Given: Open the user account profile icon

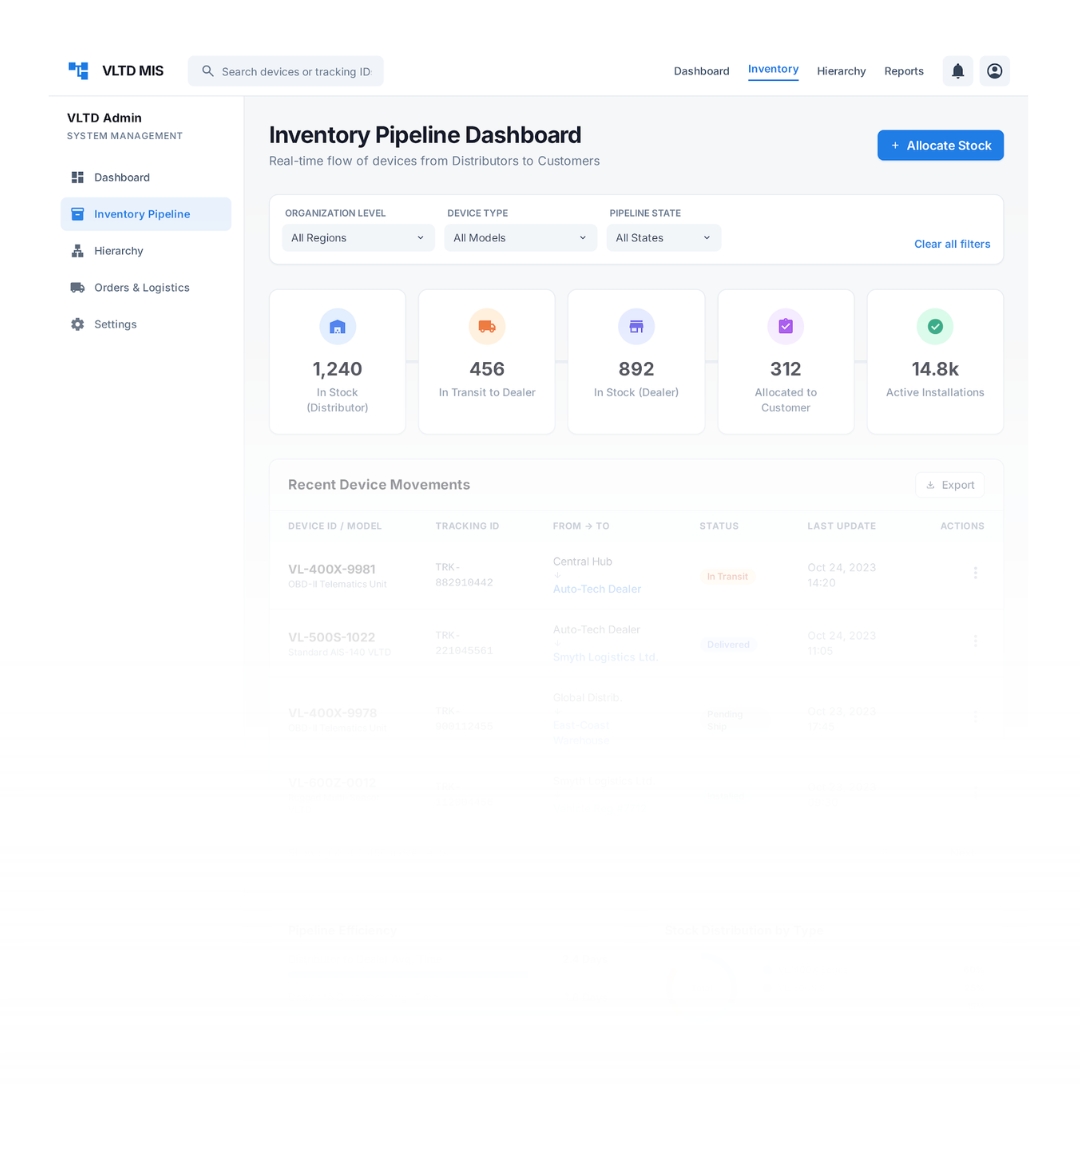Looking at the screenshot, I should (x=994, y=71).
